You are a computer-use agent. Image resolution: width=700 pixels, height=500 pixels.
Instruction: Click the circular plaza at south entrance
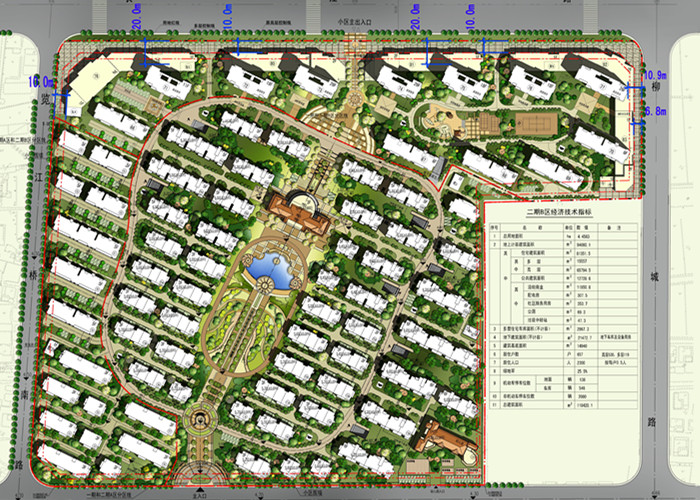[199, 420]
